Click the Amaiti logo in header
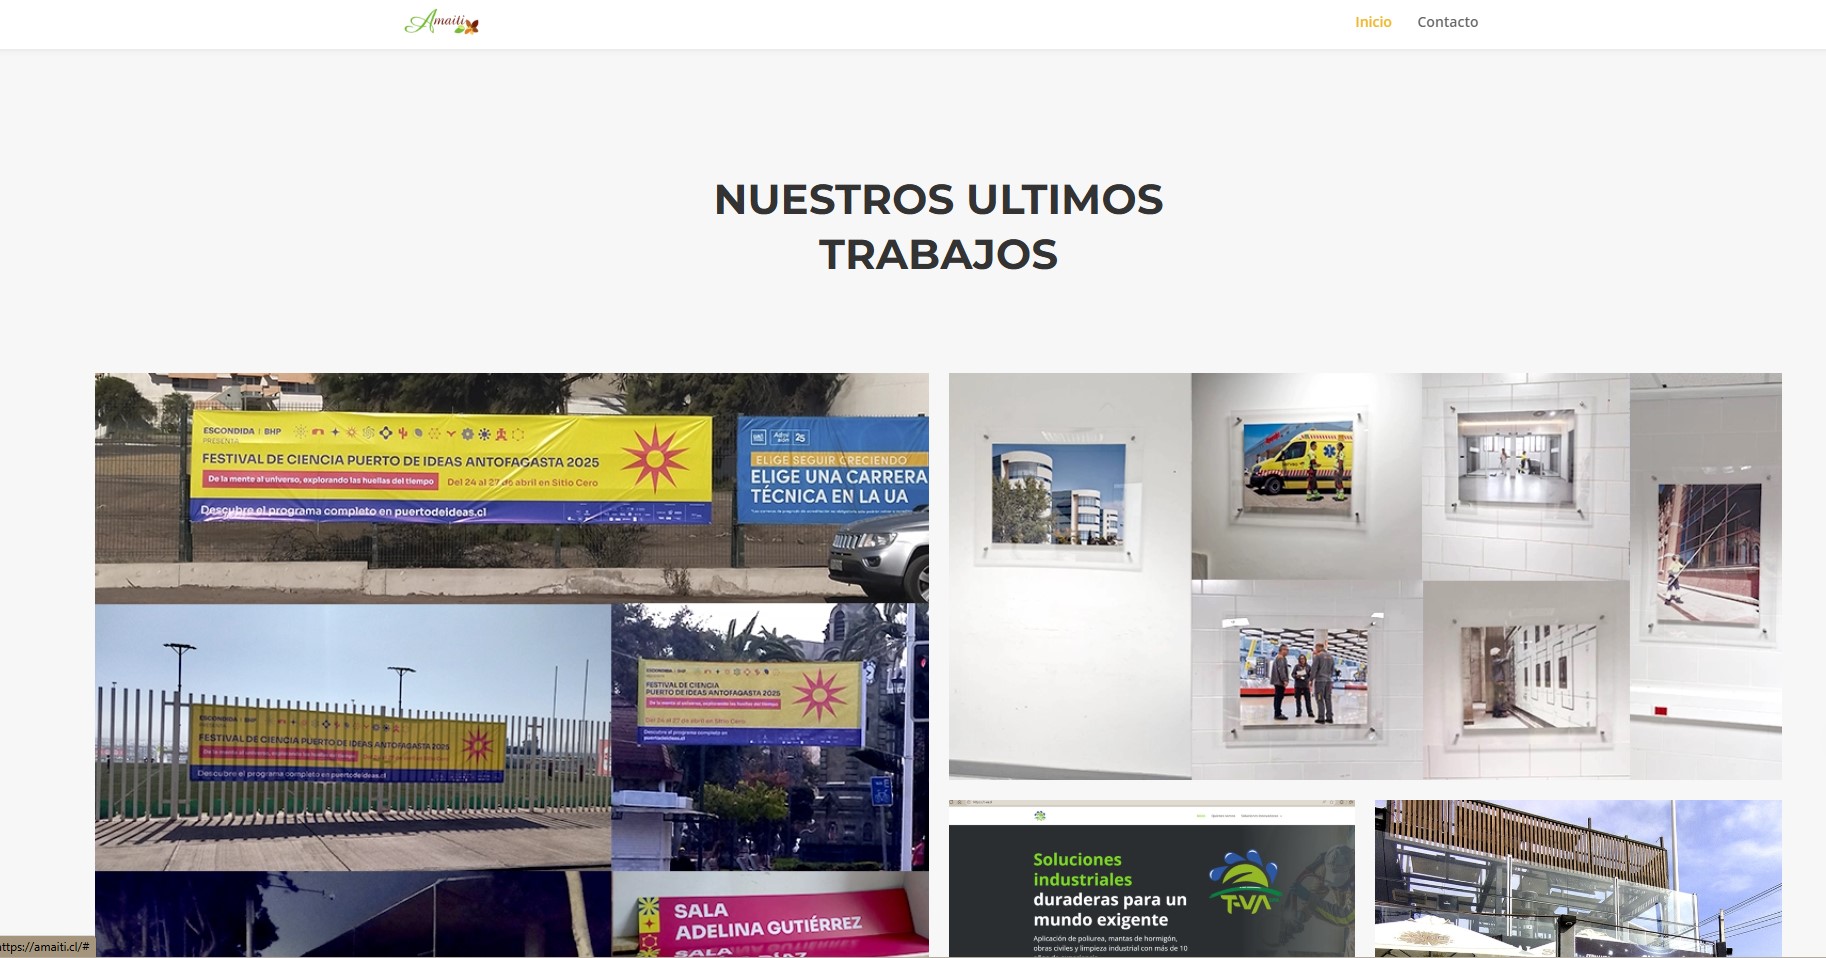Screen dimensions: 1826x958 tap(442, 22)
